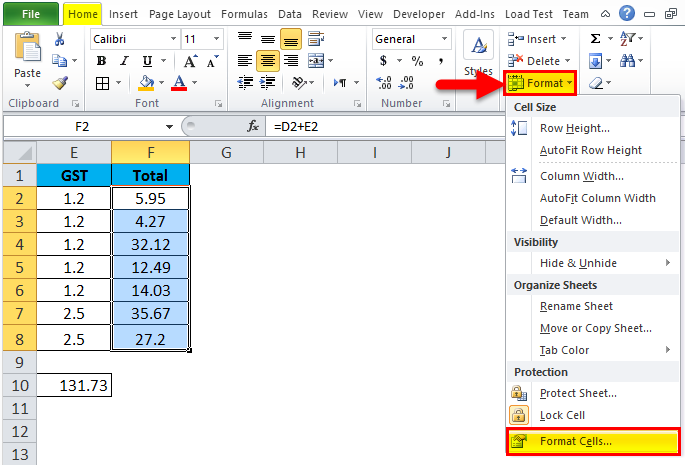Select cell containing 131.73
Image resolution: width=685 pixels, height=465 pixels.
tap(74, 385)
